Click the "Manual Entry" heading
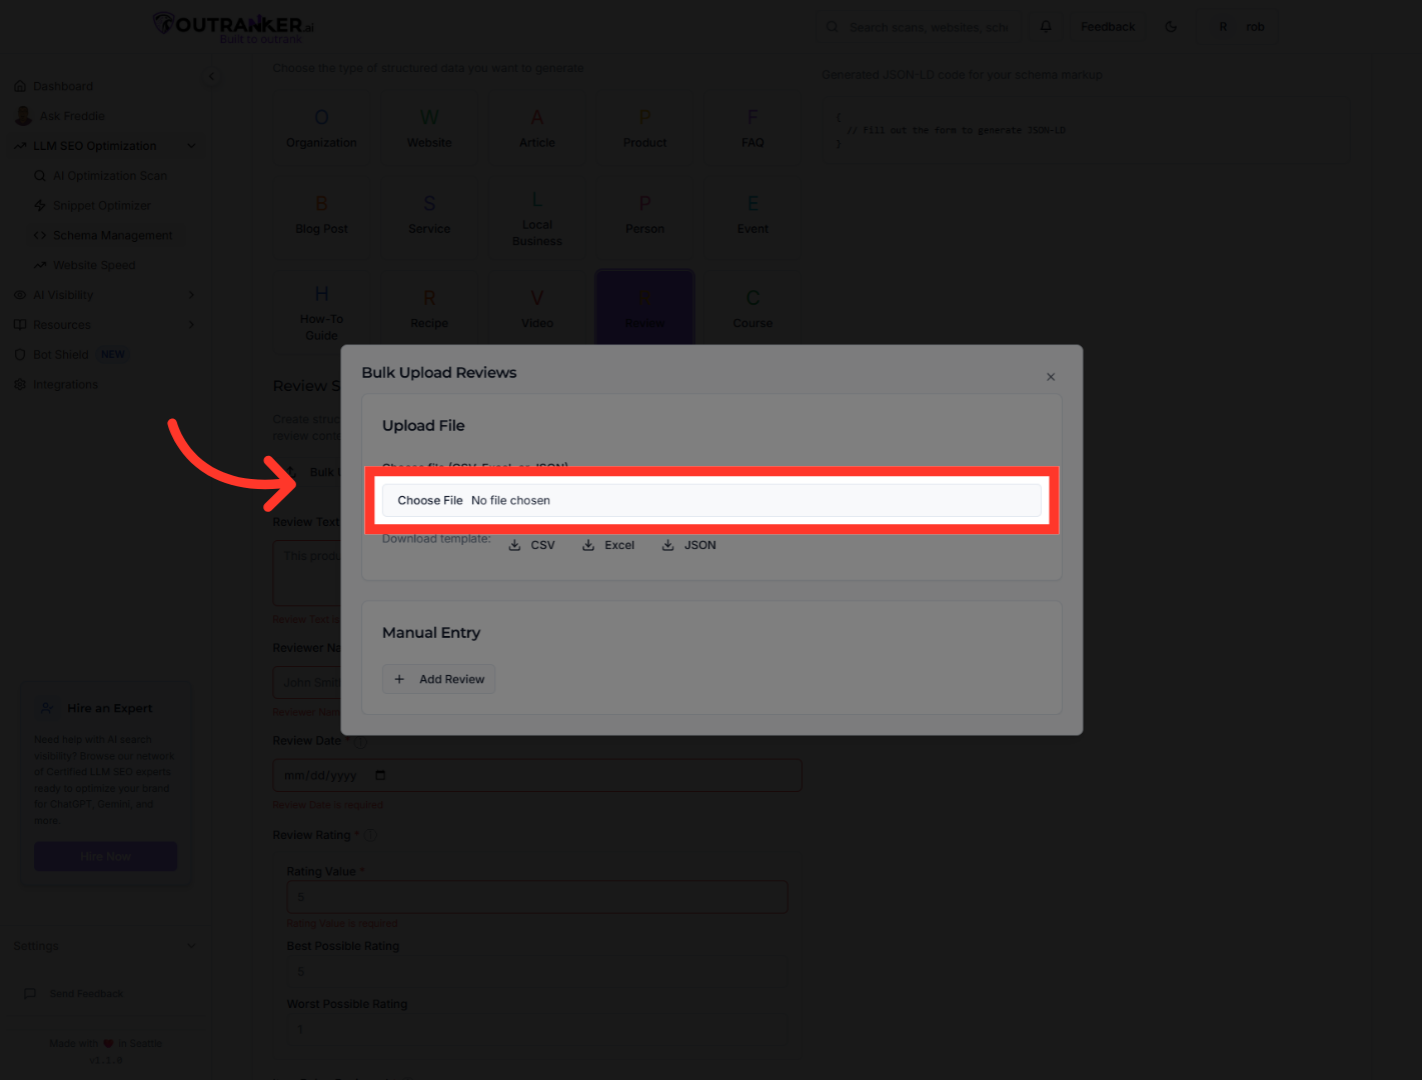Viewport: 1422px width, 1080px height. pos(431,633)
